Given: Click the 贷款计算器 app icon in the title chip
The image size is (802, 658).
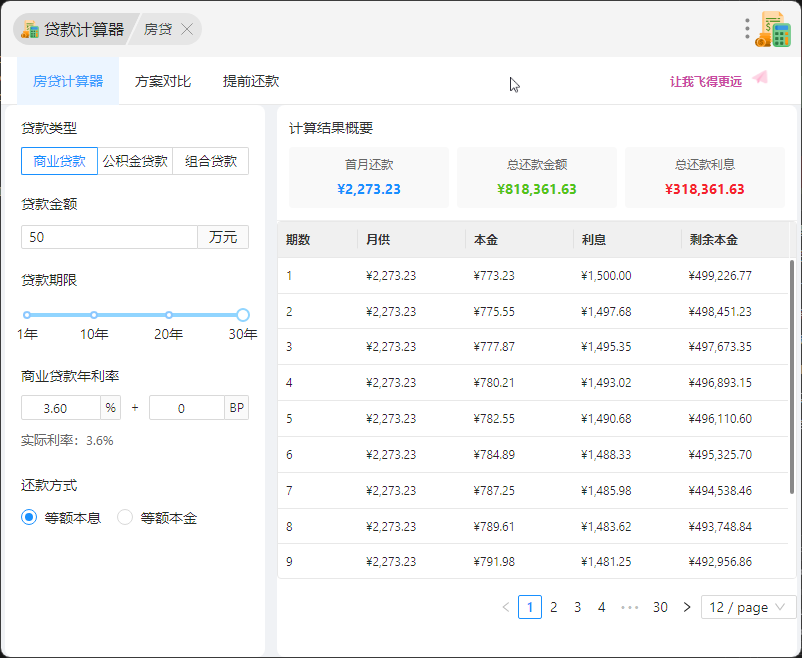Looking at the screenshot, I should coord(30,30).
